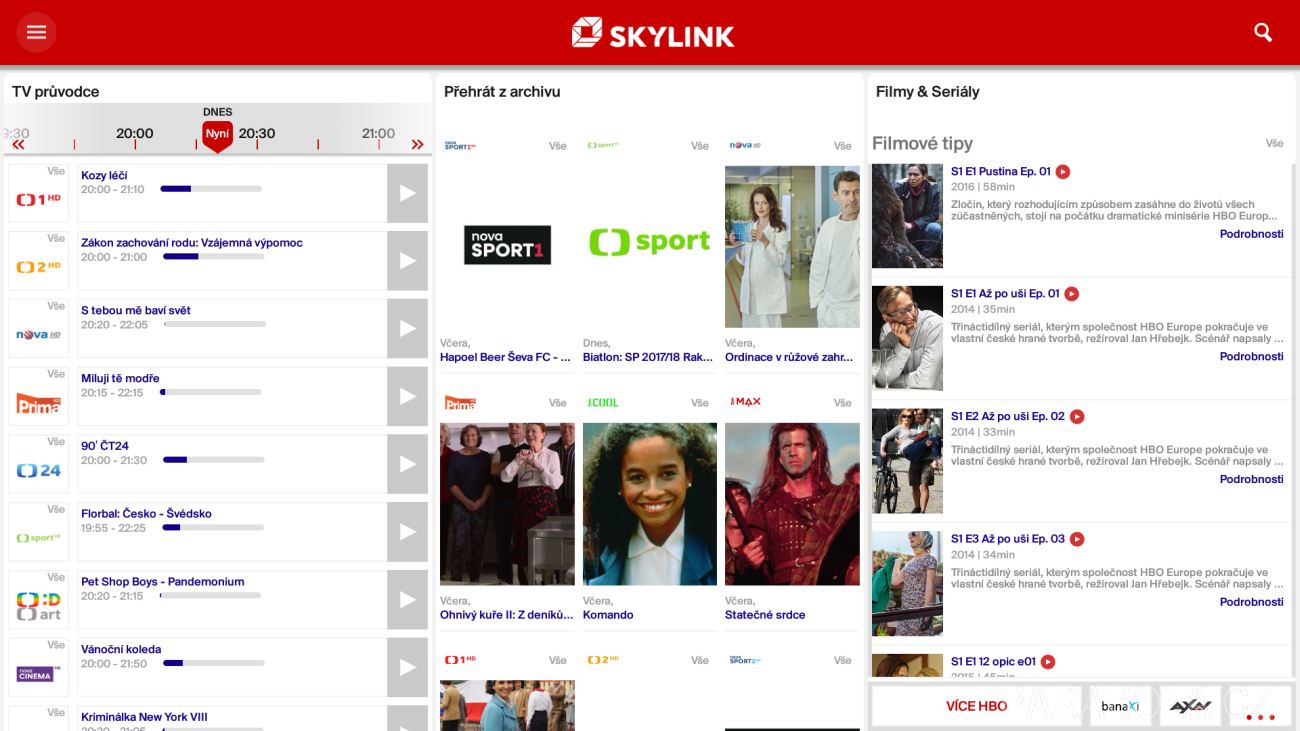Show more providers with three dots

(1260, 716)
